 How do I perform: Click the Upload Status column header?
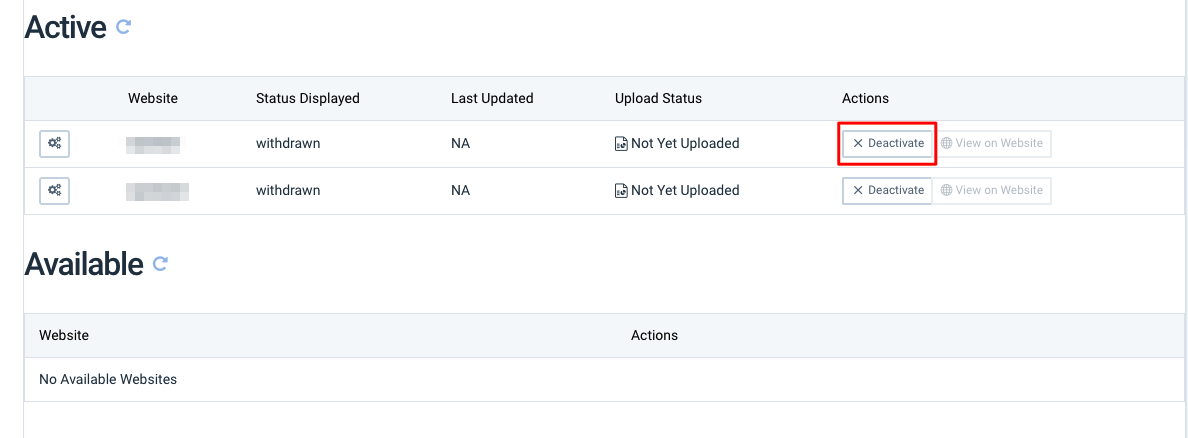(x=658, y=98)
